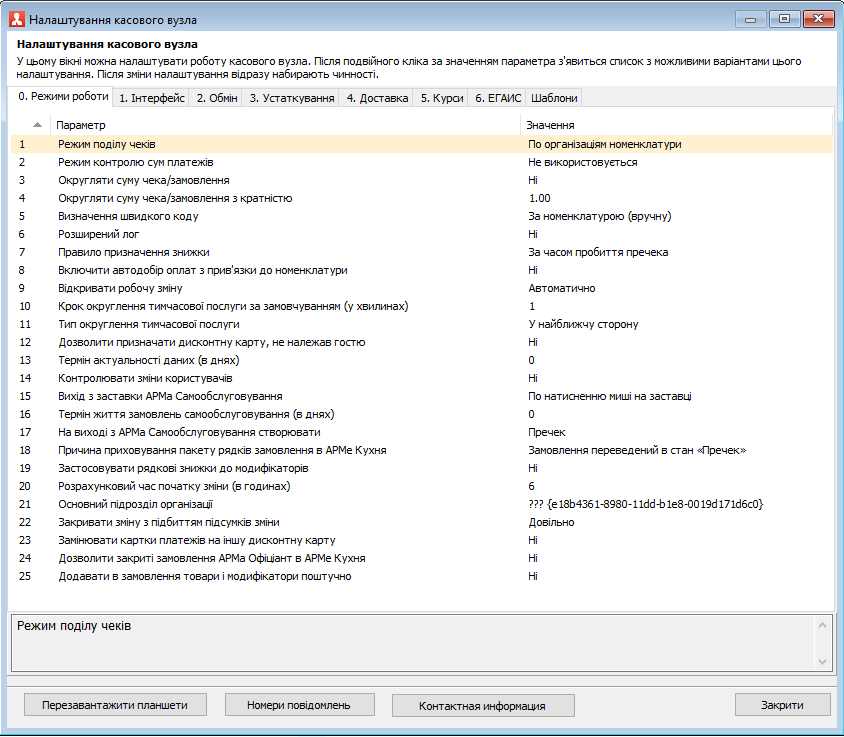Open the 5. Курси tab
The height and width of the screenshot is (737, 844).
click(x=441, y=98)
